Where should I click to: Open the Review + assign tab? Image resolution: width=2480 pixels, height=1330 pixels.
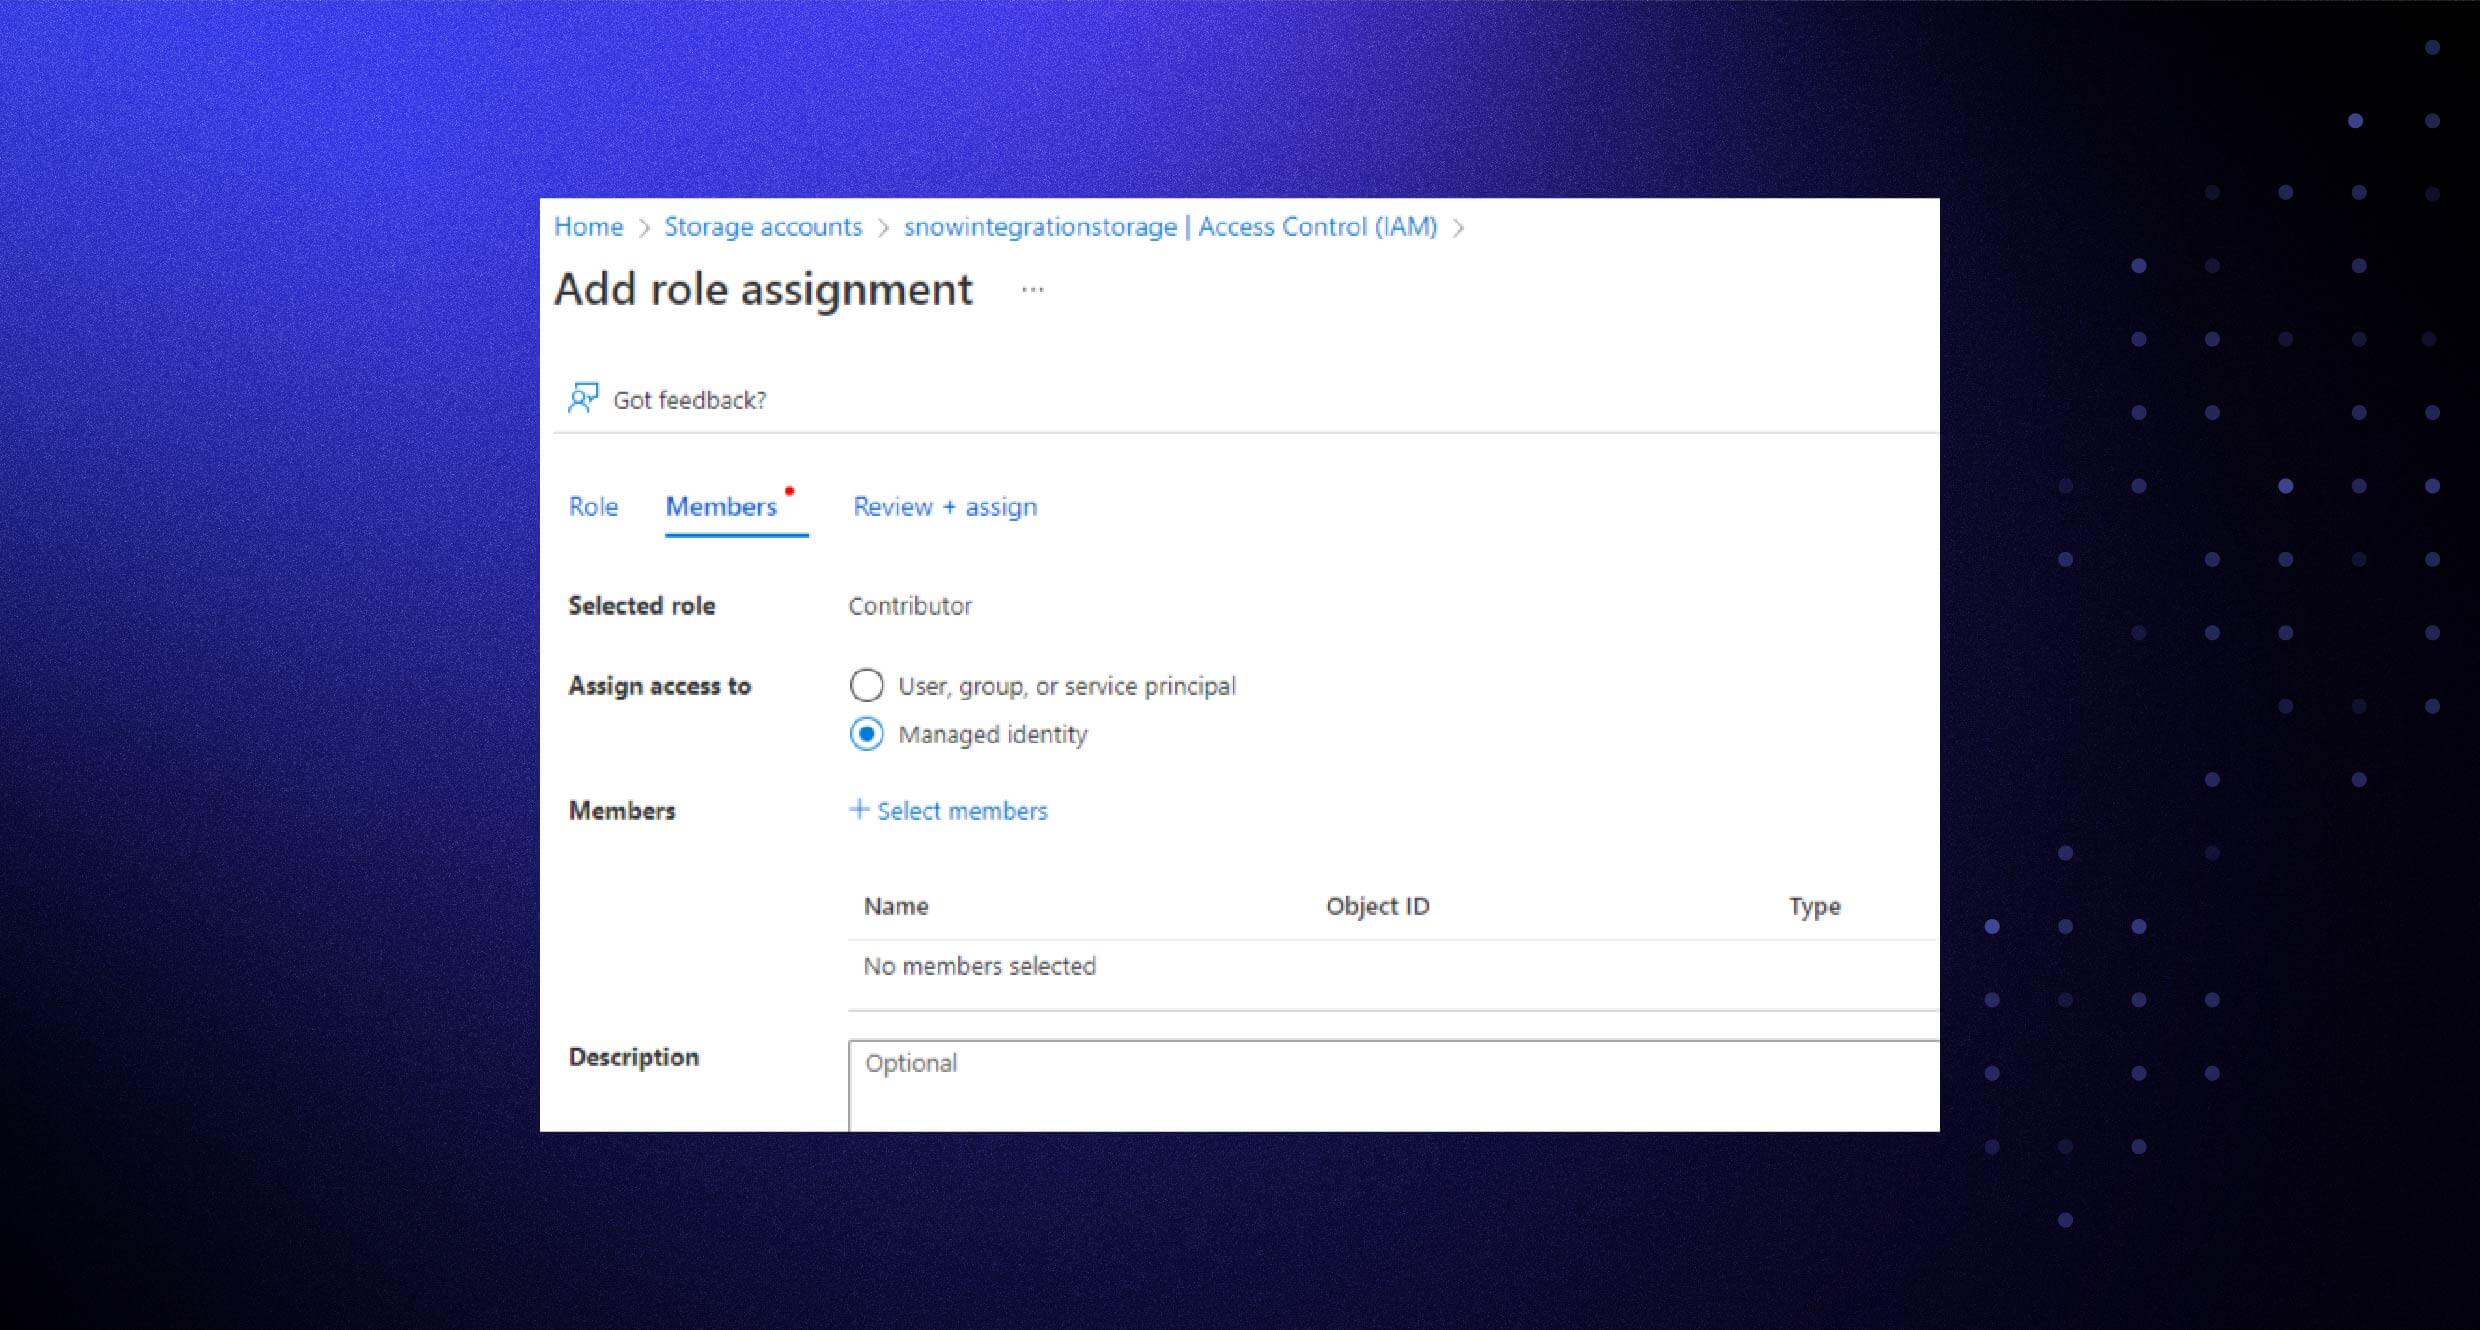pyautogui.click(x=944, y=507)
